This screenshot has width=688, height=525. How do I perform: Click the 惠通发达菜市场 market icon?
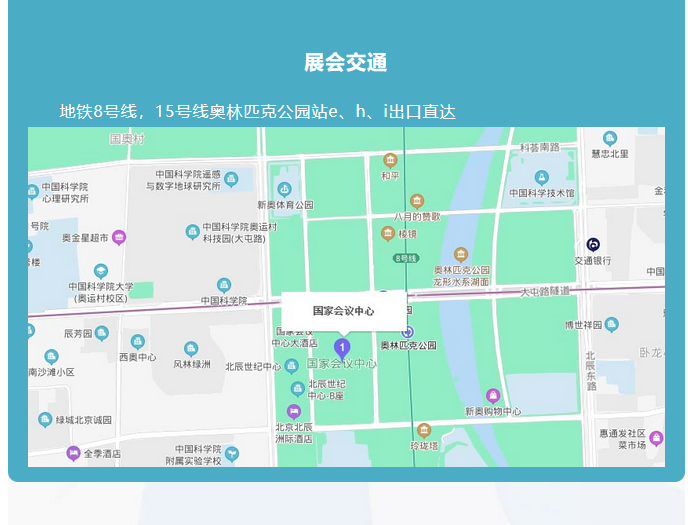click(656, 438)
